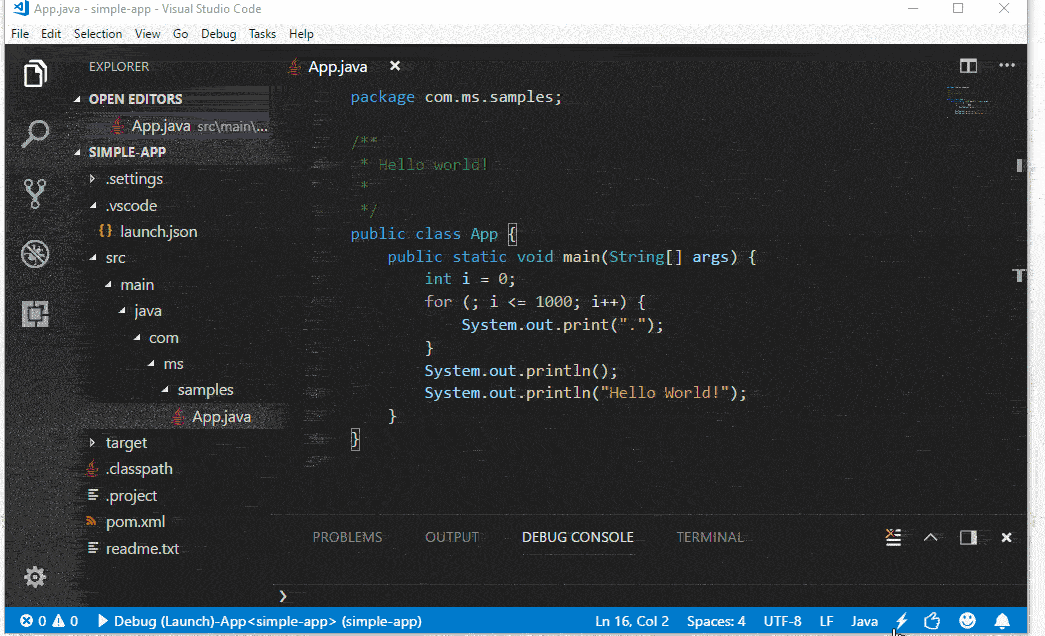
Task: Open the feedback smiley in status bar
Action: [x=967, y=621]
